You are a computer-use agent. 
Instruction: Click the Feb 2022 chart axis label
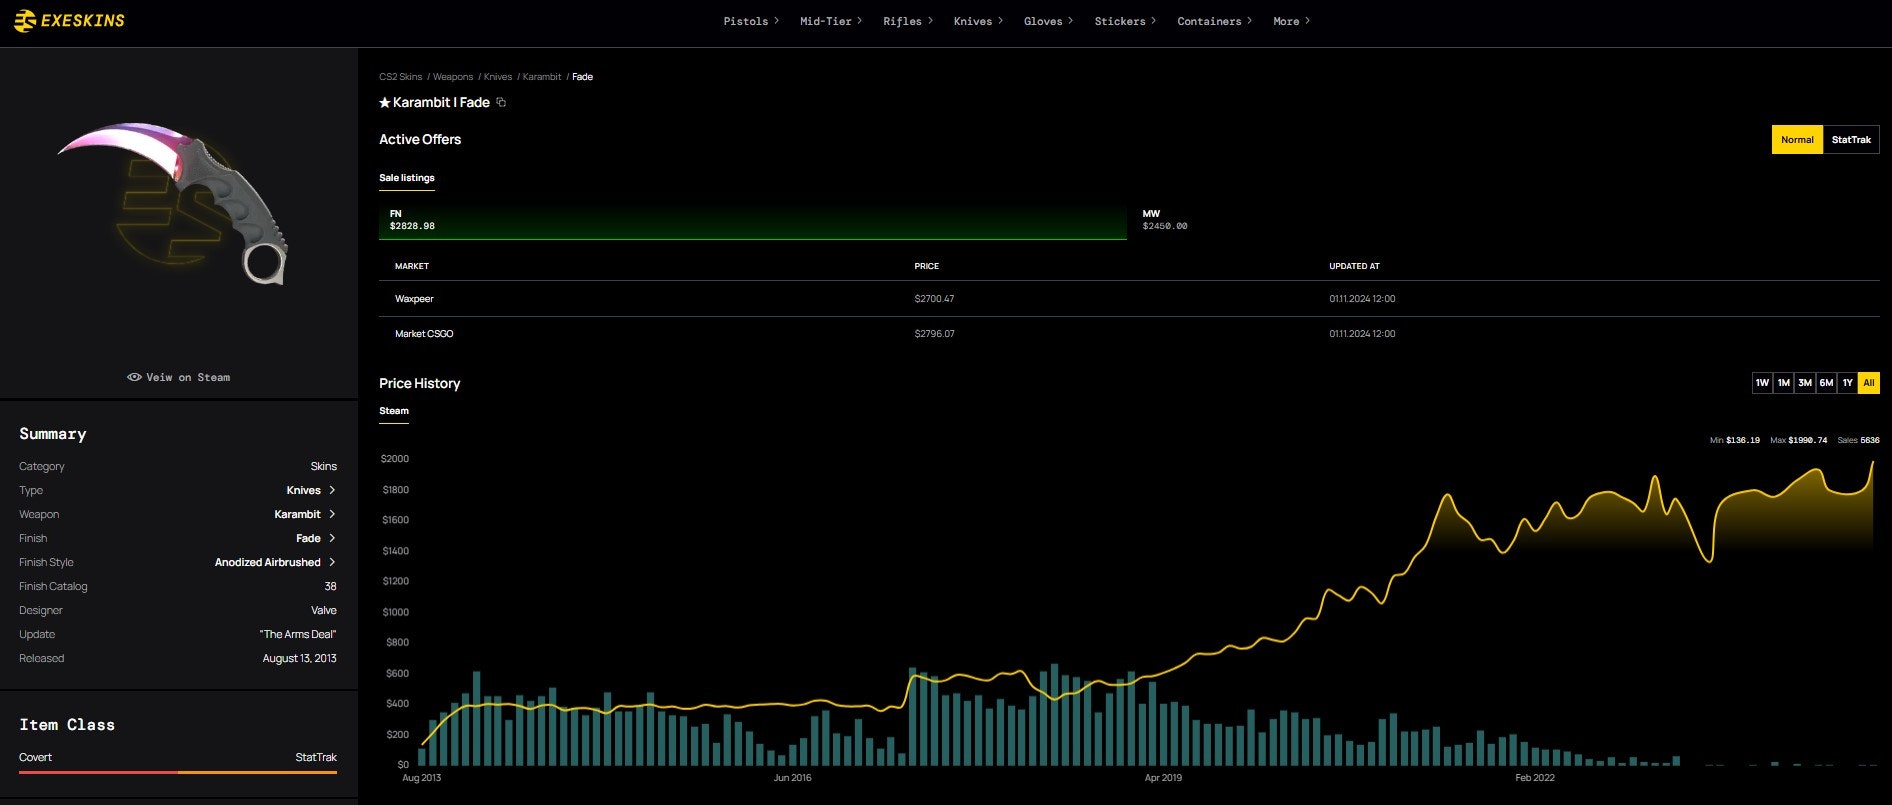(1535, 778)
